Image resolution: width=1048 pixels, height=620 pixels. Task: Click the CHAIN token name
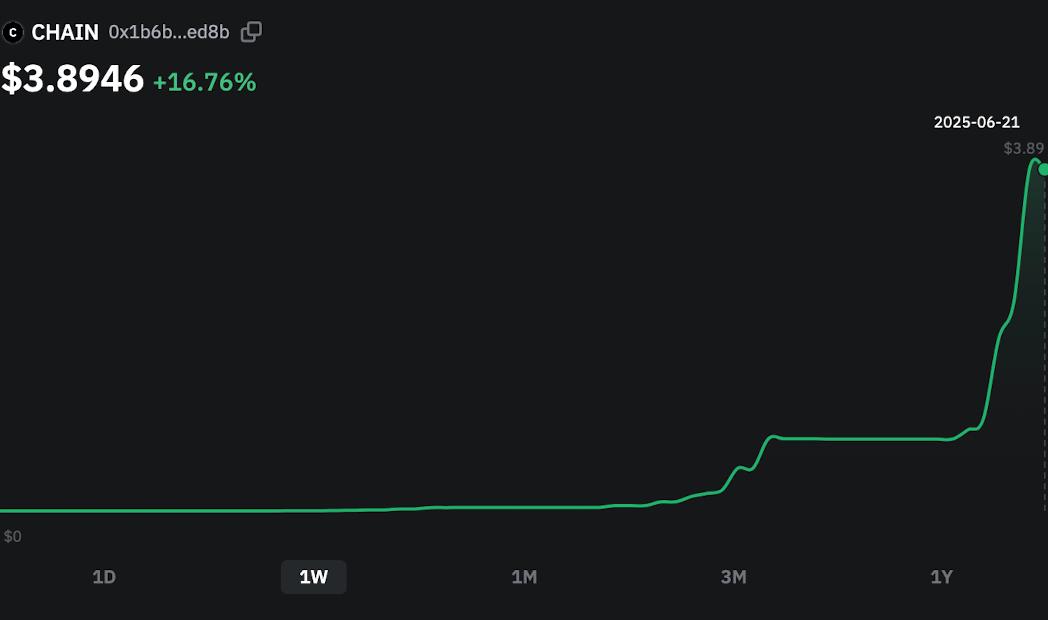pyautogui.click(x=65, y=32)
